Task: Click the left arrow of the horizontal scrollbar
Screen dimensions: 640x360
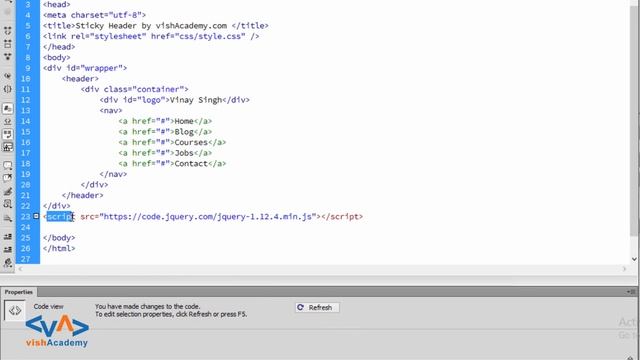Action: pyautogui.click(x=20, y=269)
